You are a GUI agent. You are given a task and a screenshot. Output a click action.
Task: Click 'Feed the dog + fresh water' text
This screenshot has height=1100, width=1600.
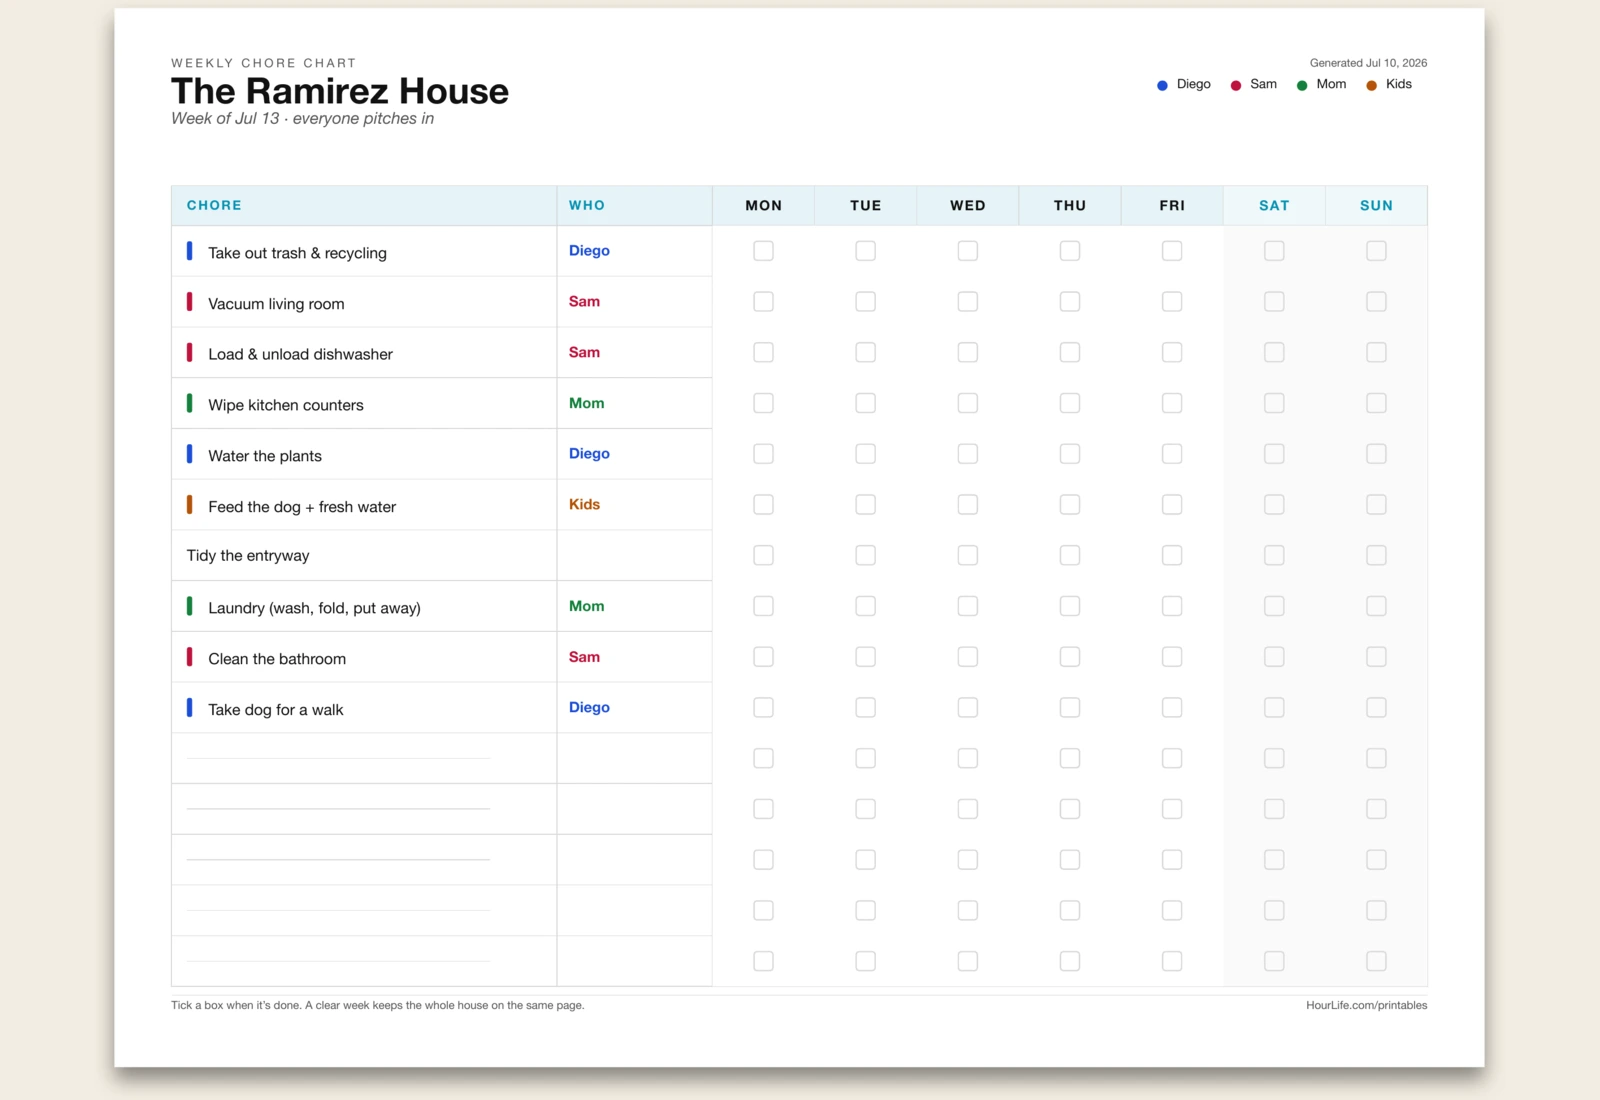302,507
